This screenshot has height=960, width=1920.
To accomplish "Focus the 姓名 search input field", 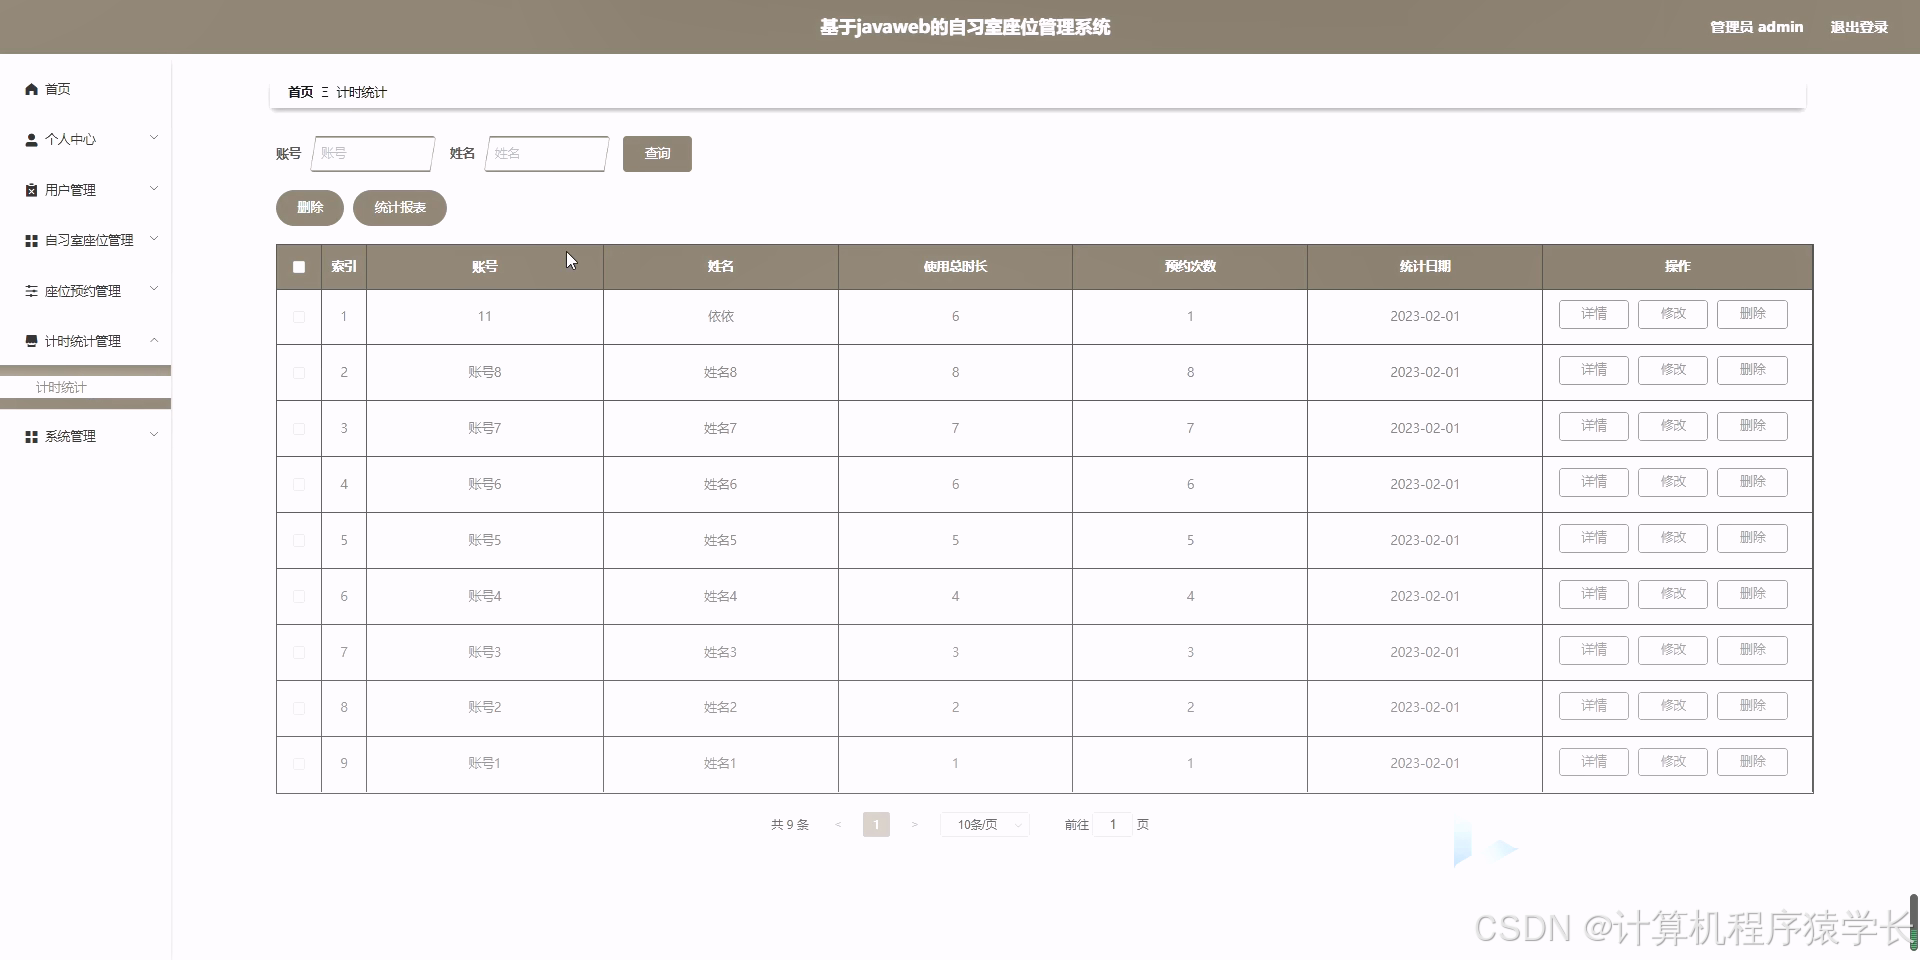I will pos(547,154).
